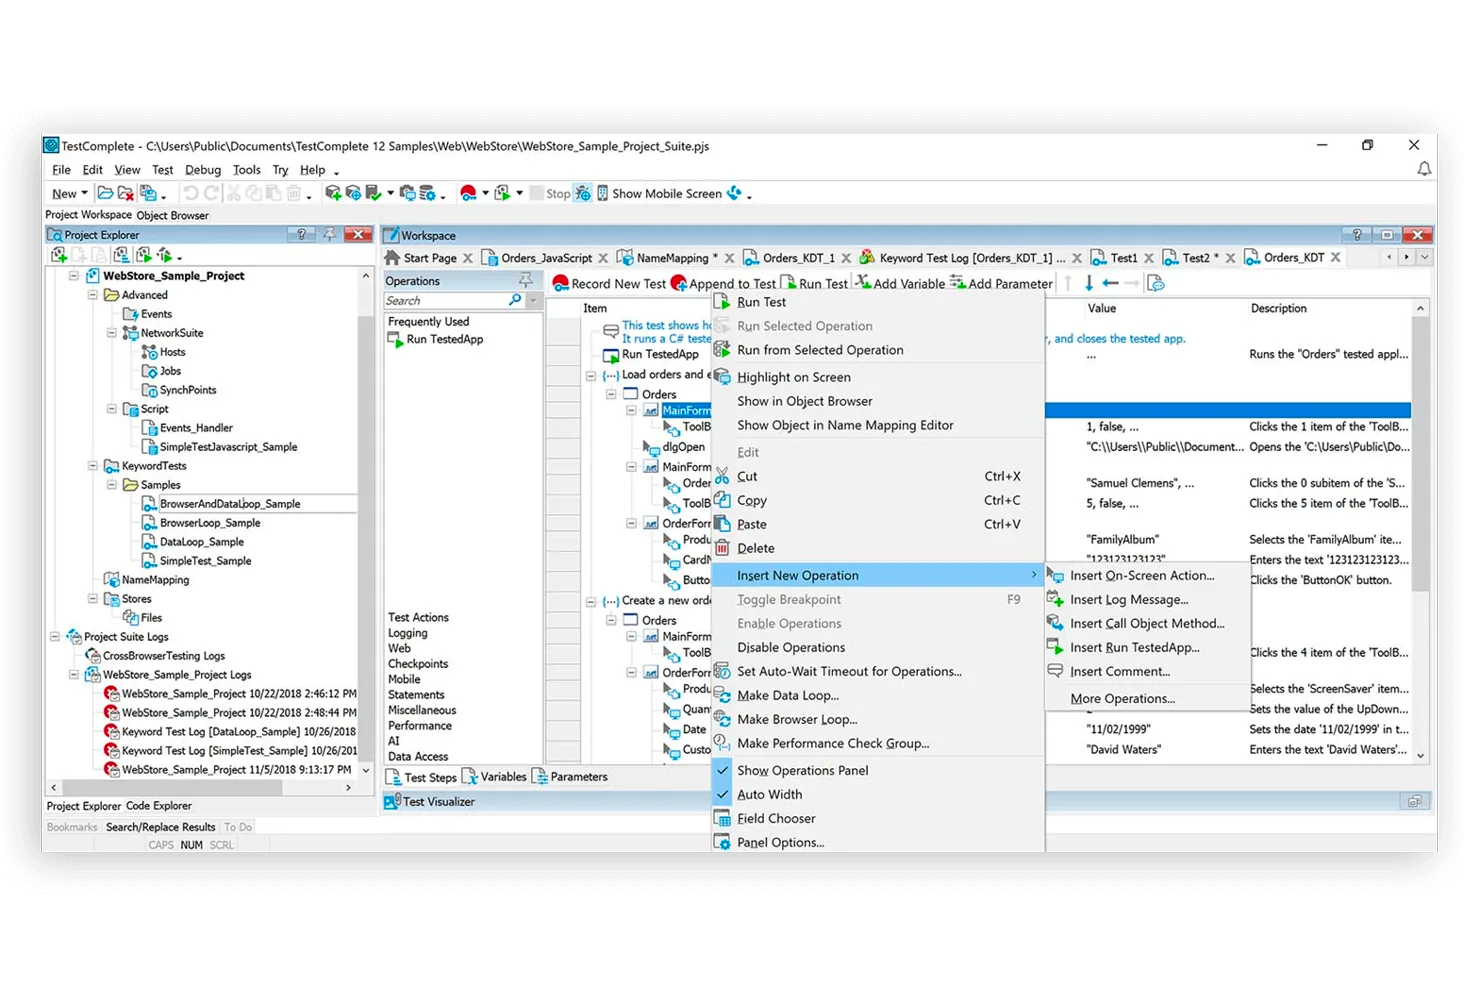This screenshot has height=987, width=1480.
Task: Click Add Parameter button
Action: [x=1001, y=283]
